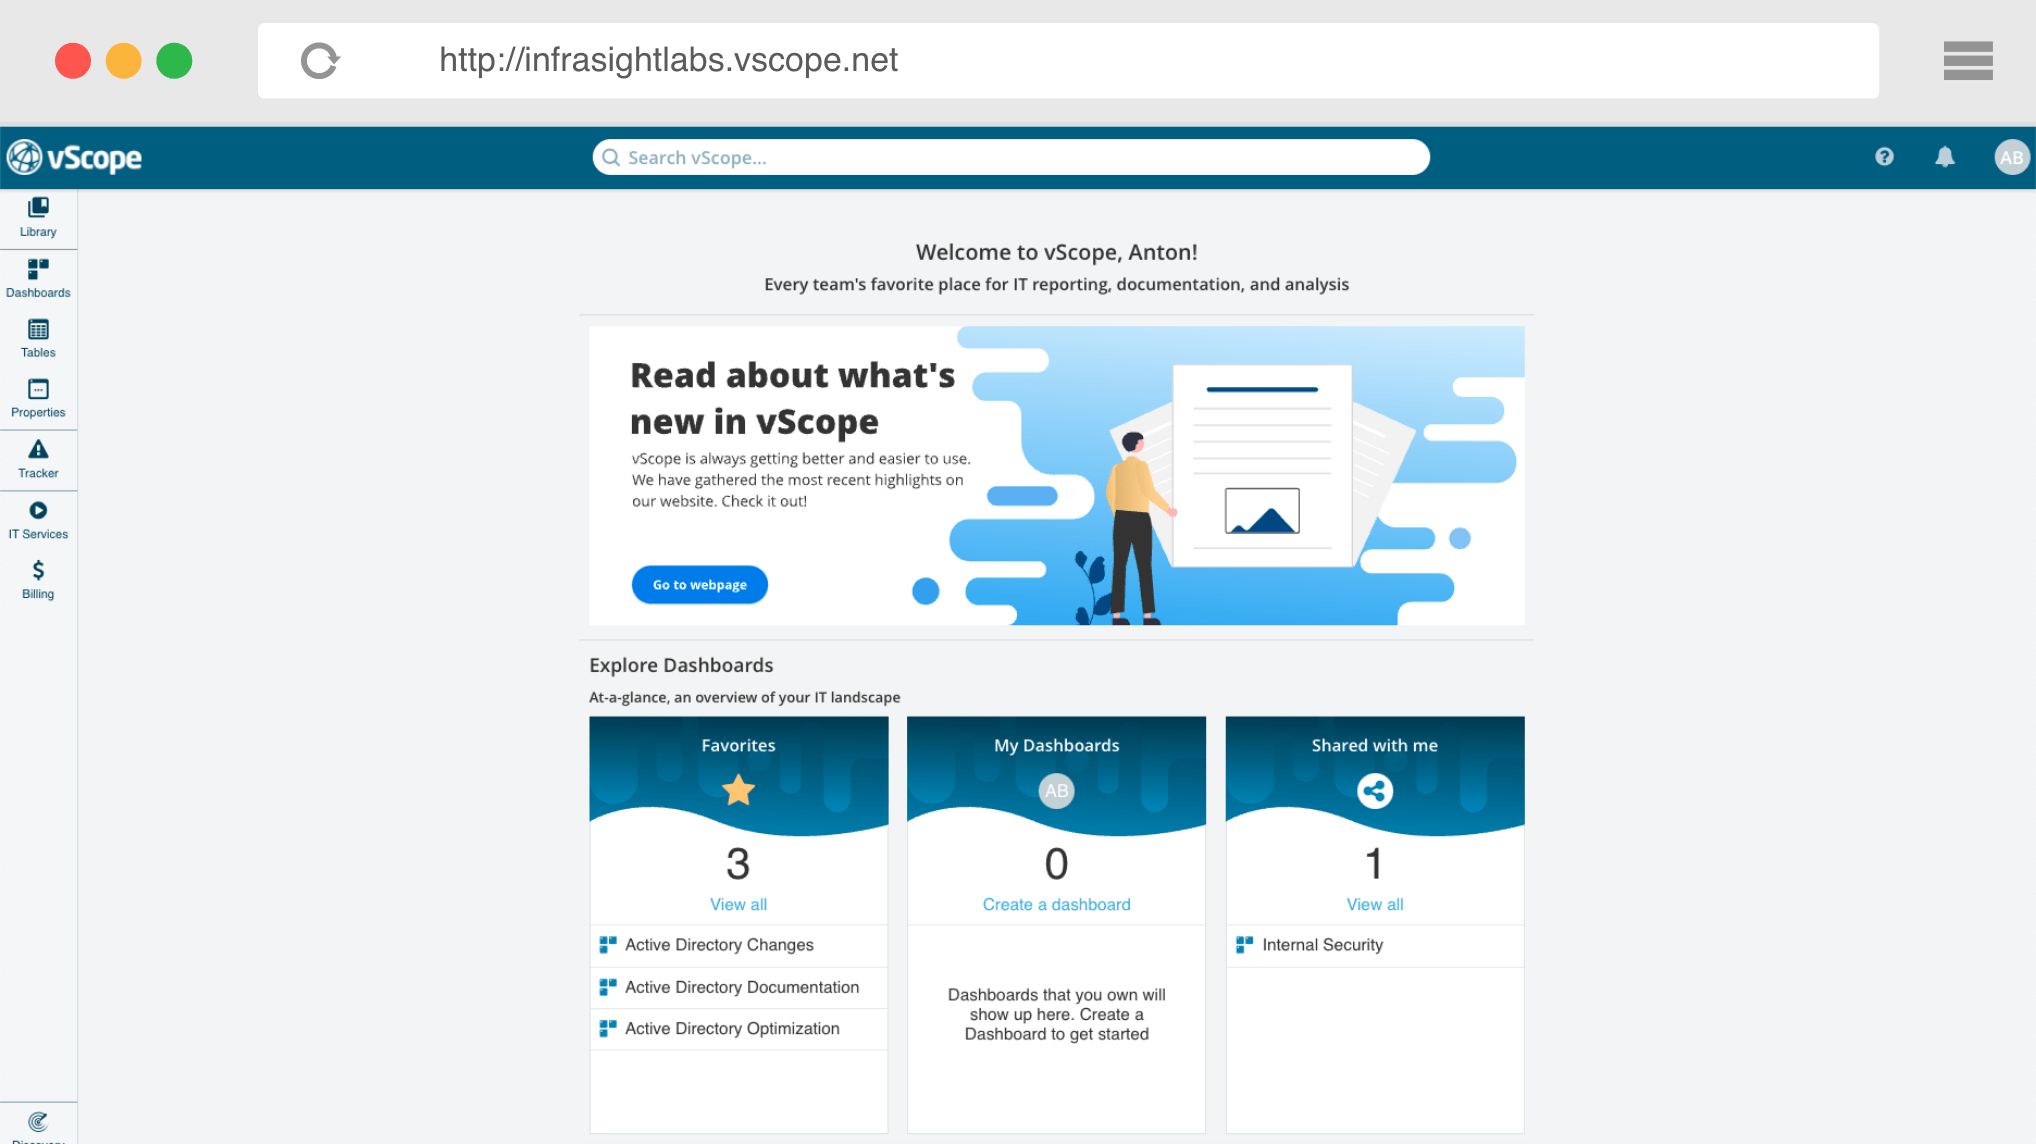Image resolution: width=2036 pixels, height=1144 pixels.
Task: Click the macOS red close button
Action: [73, 61]
